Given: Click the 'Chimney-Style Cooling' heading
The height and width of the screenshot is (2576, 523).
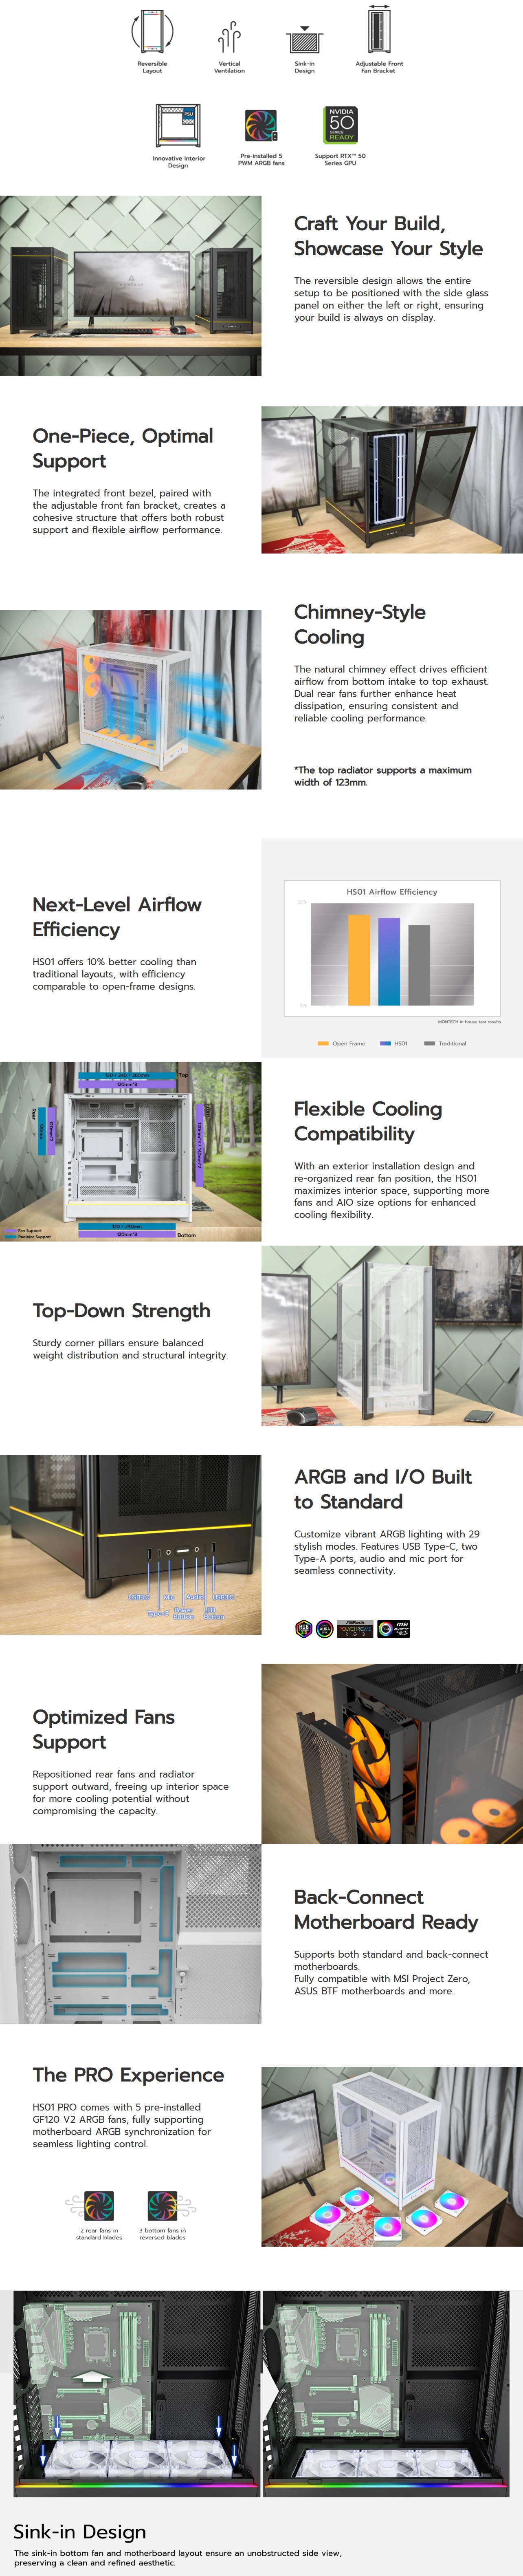Looking at the screenshot, I should 360,624.
